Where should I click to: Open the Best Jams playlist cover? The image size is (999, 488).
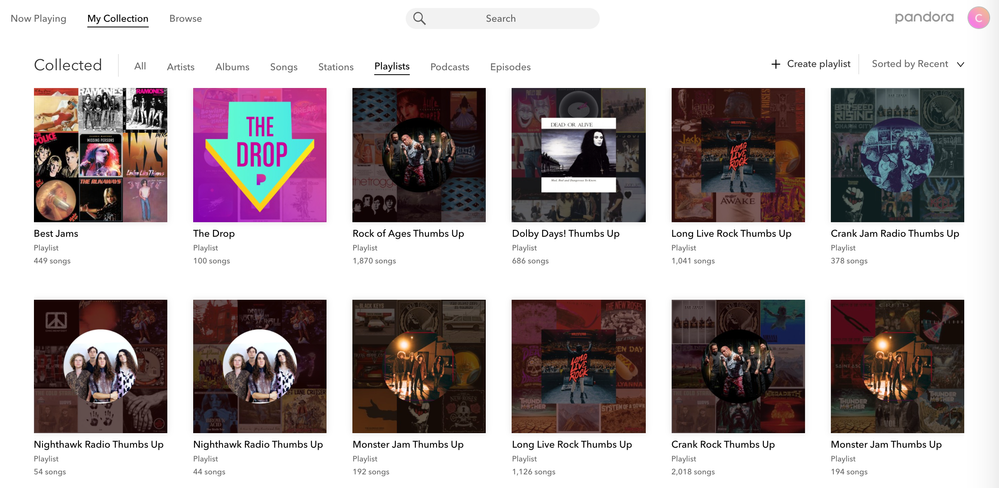(100, 155)
